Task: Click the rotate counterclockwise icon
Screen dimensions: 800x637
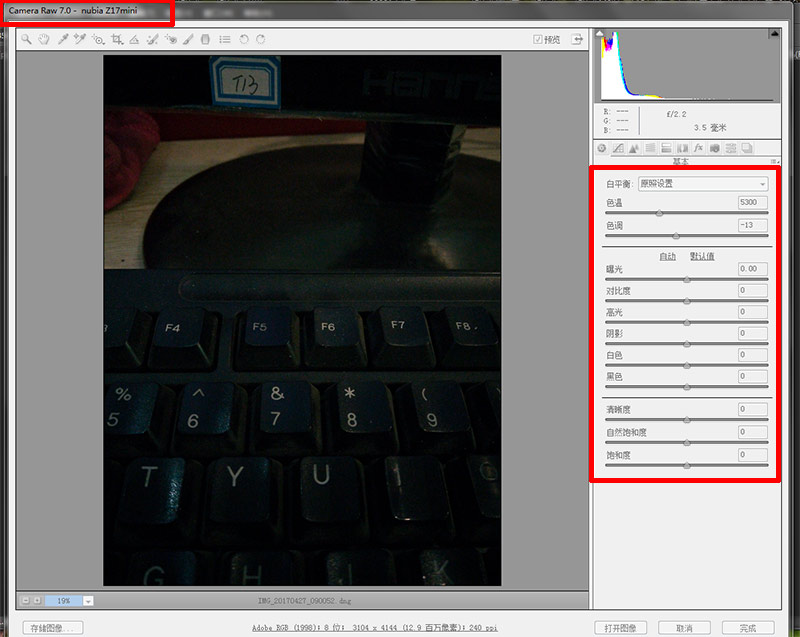Action: [244, 40]
